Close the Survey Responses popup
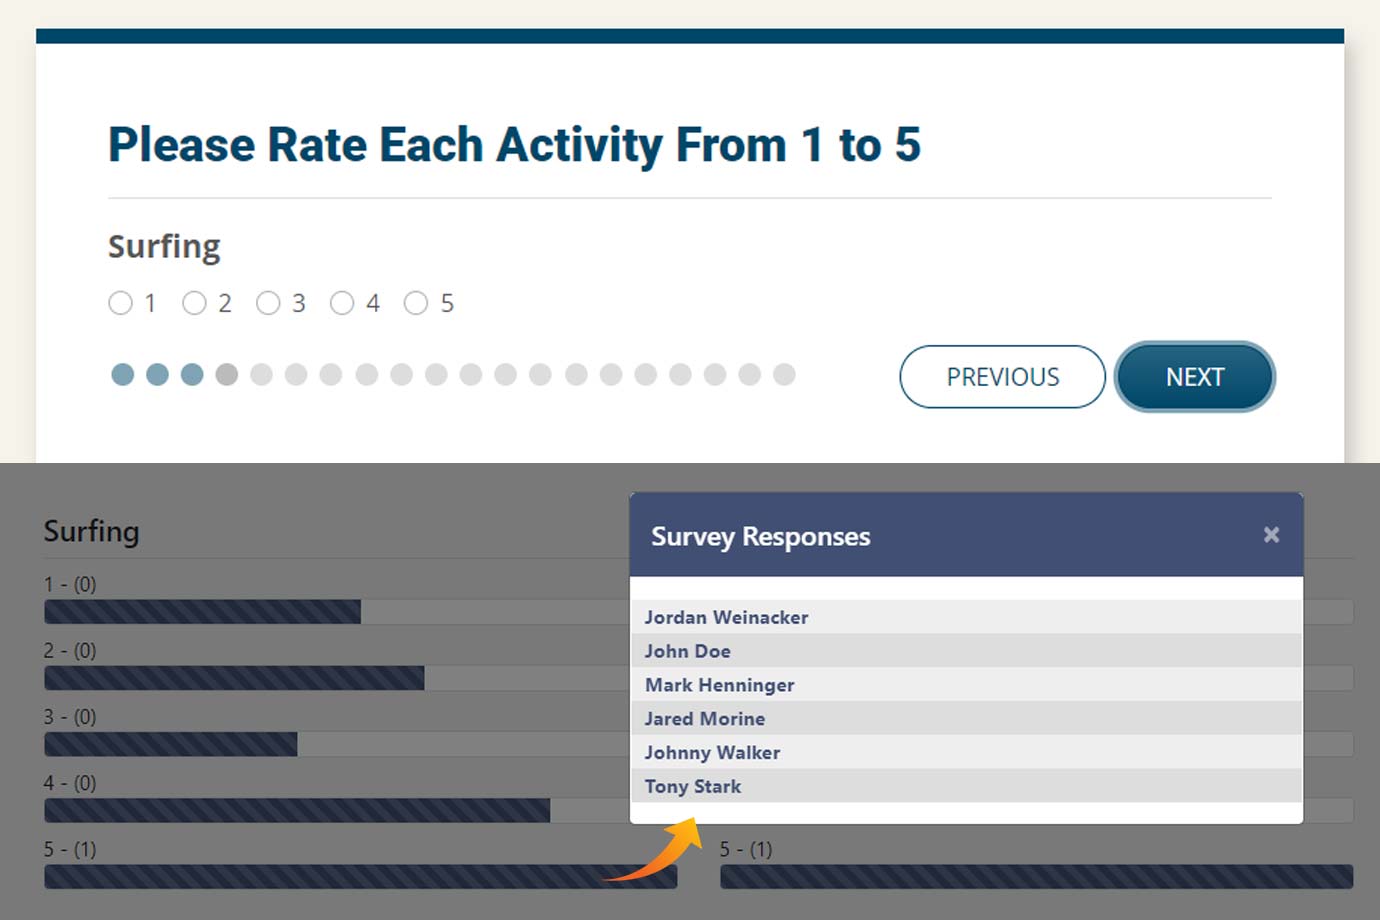This screenshot has width=1380, height=920. 1271,535
